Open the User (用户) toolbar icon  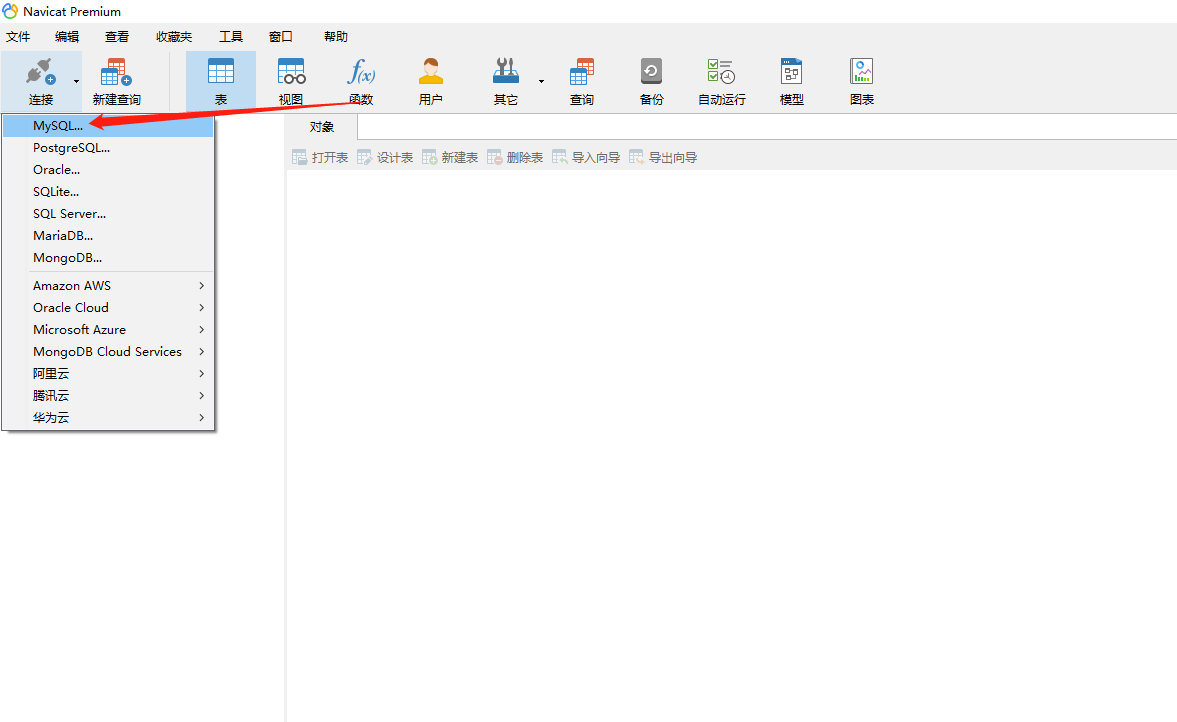coord(431,82)
